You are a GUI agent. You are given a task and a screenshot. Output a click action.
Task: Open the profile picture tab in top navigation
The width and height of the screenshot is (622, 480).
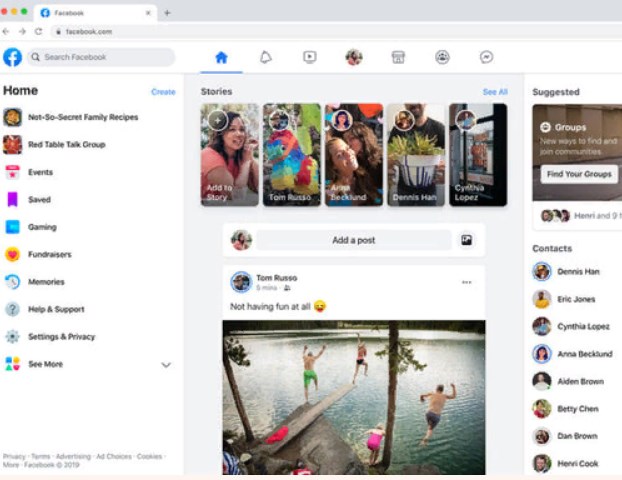(x=354, y=57)
